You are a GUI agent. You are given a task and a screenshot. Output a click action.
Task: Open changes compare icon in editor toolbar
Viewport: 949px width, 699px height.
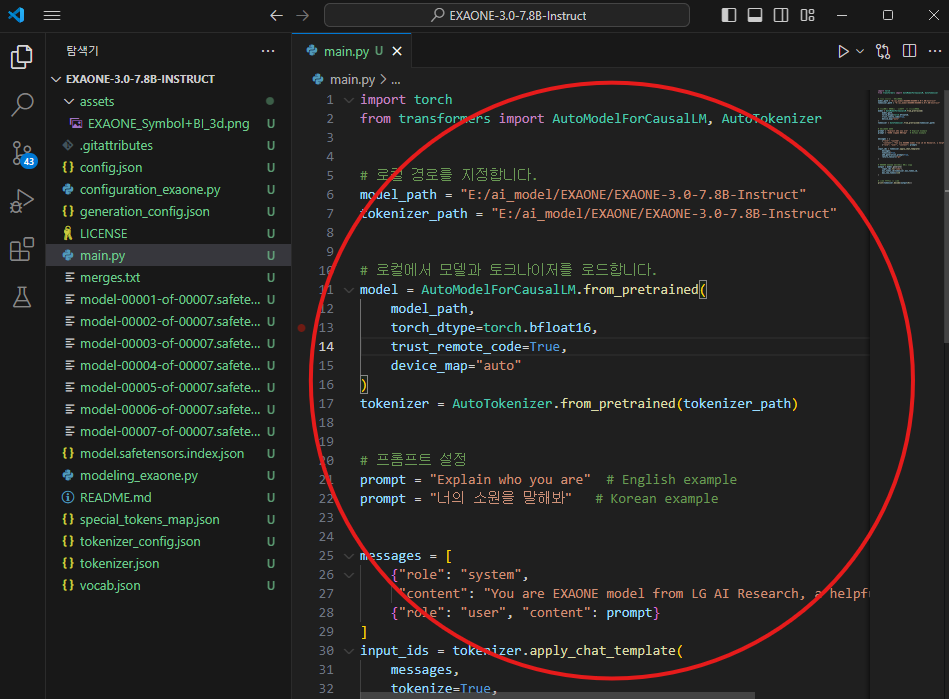pos(883,51)
